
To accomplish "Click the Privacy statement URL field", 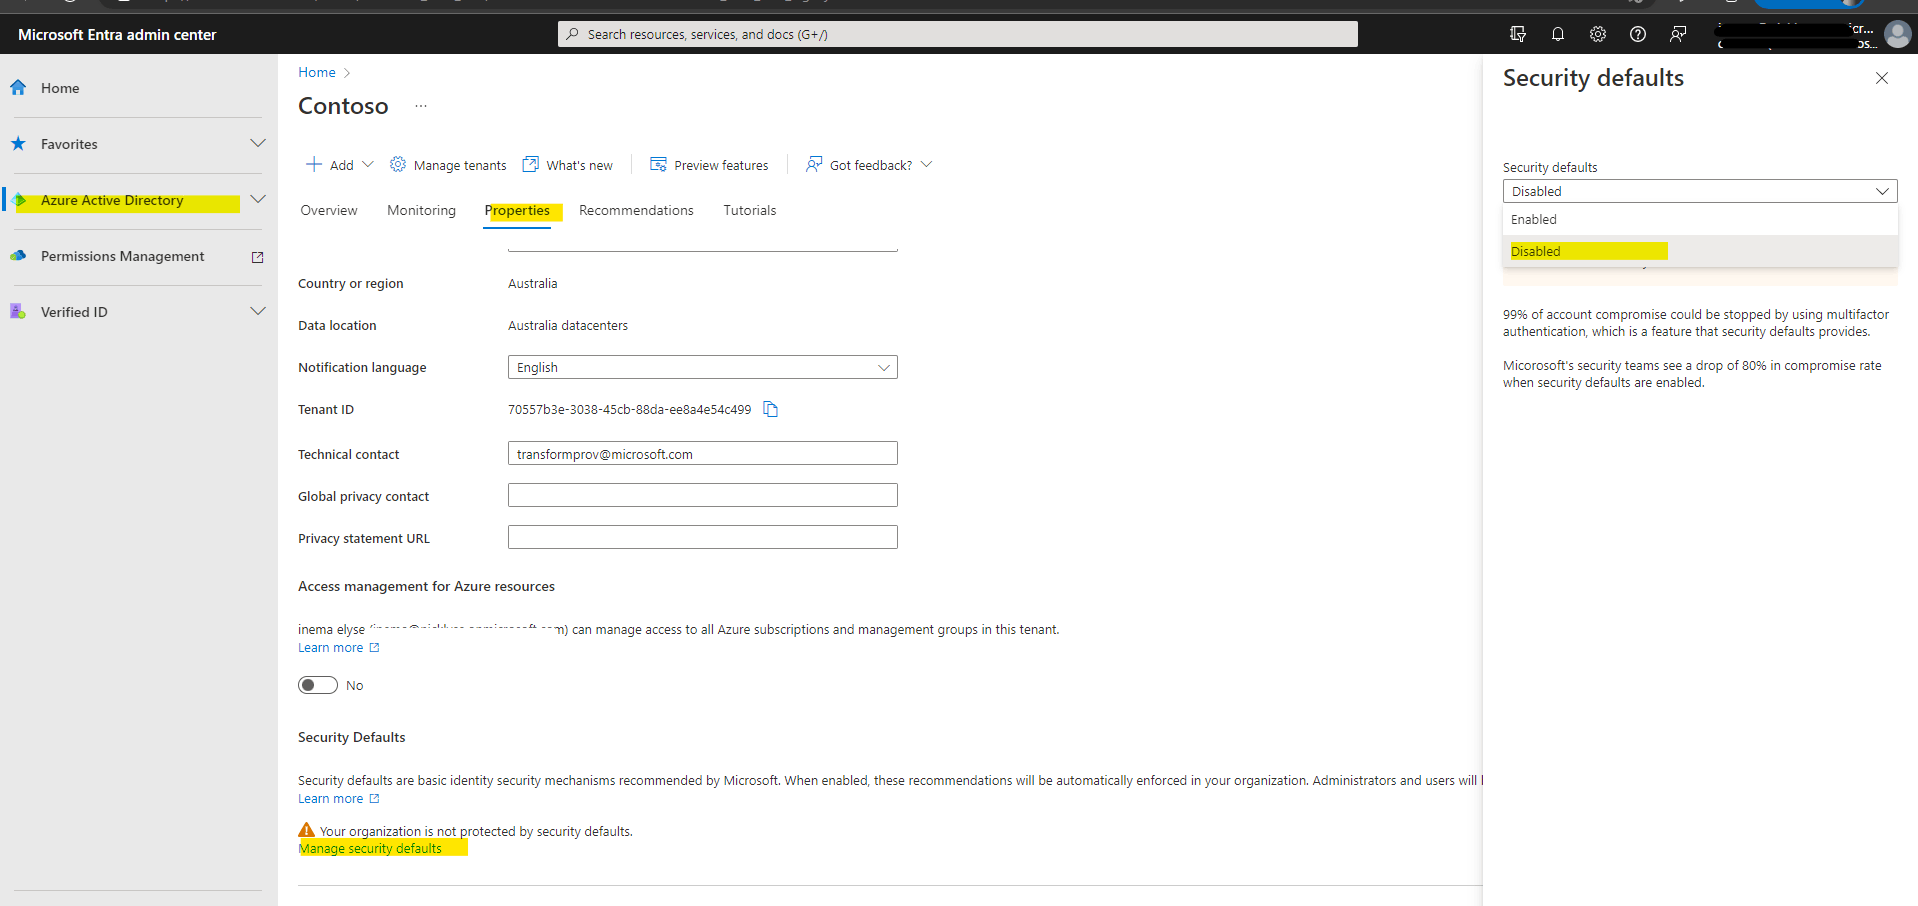I will [703, 537].
